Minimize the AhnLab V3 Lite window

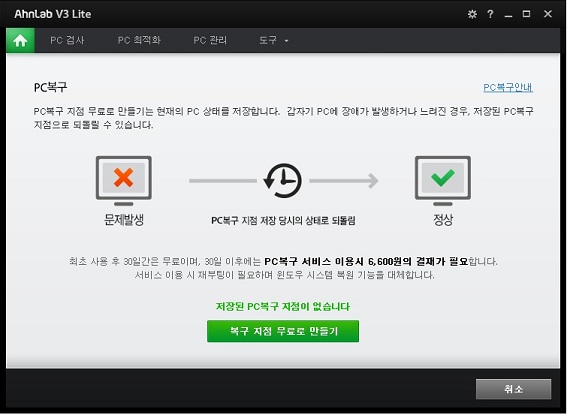pos(508,15)
